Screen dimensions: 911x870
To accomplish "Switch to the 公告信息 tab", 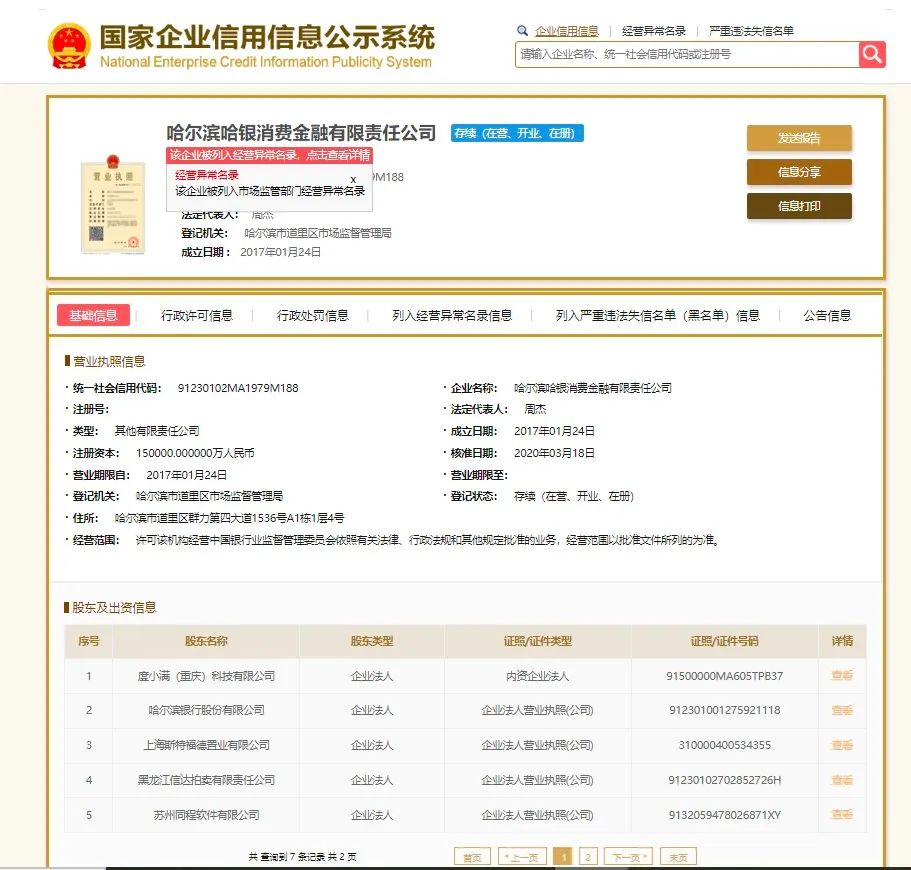I will pos(827,316).
